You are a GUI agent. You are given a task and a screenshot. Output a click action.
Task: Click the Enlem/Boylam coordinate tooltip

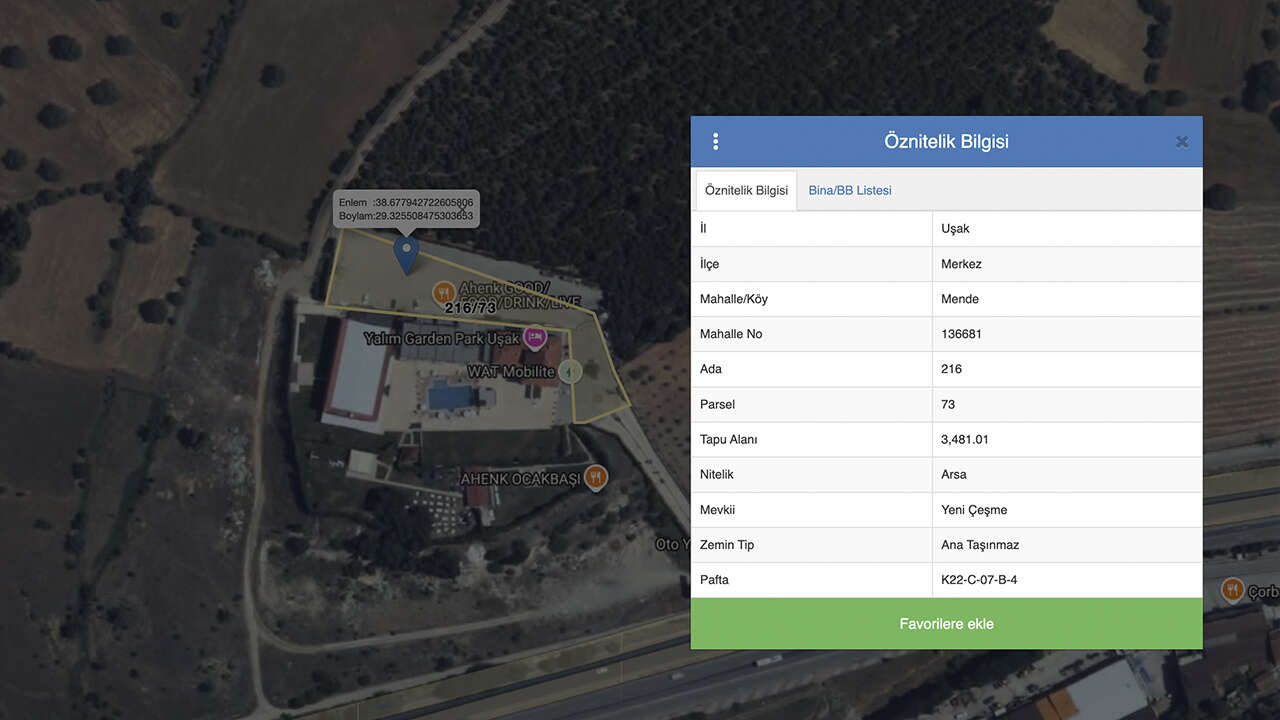click(x=406, y=209)
